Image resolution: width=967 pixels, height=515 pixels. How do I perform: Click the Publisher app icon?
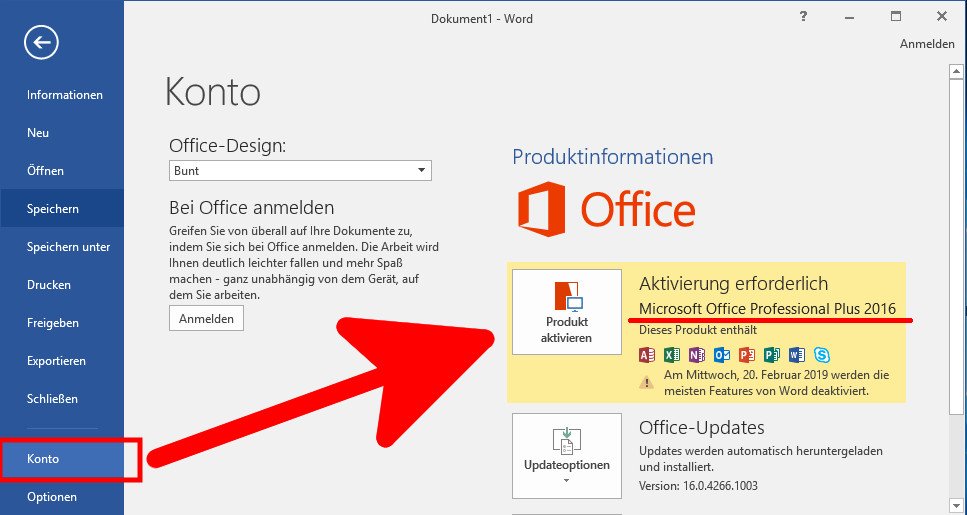pyautogui.click(x=772, y=355)
